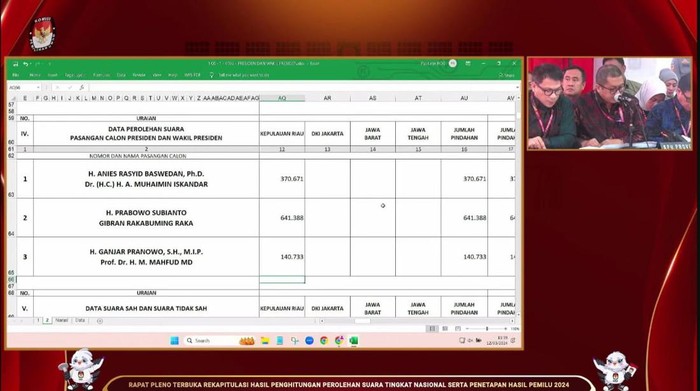Screen dimensions: 700x391
Task: Click the zoom in plus icon
Action: (x=505, y=329)
